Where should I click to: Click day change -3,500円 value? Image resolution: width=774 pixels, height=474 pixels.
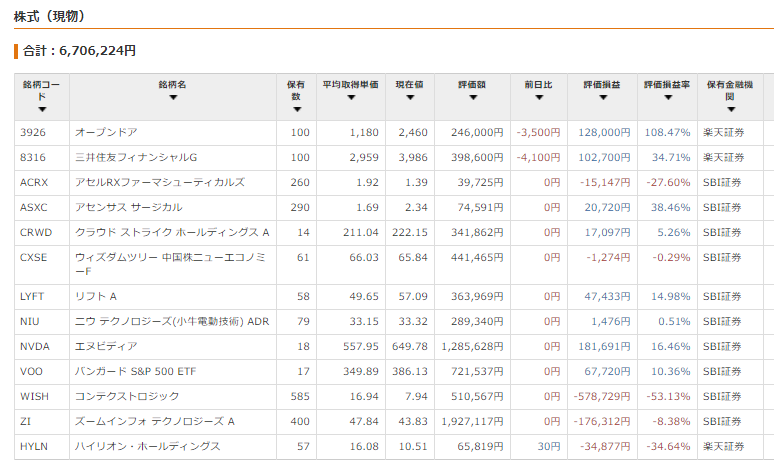click(539, 133)
